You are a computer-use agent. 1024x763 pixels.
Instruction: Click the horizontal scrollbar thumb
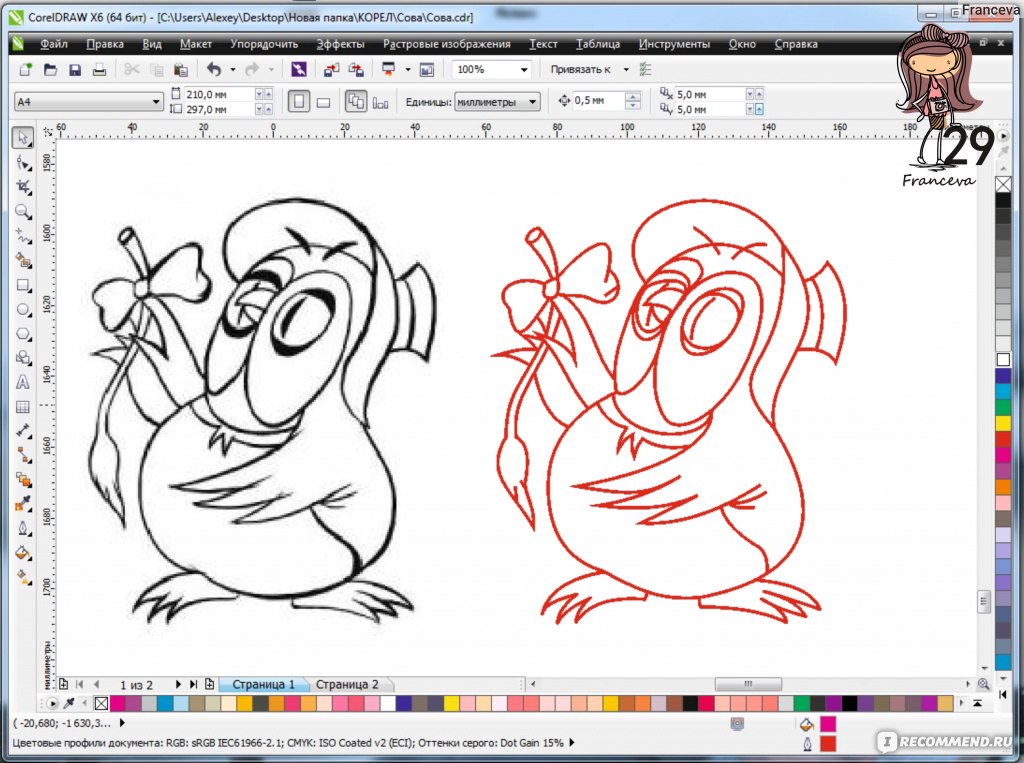[748, 684]
